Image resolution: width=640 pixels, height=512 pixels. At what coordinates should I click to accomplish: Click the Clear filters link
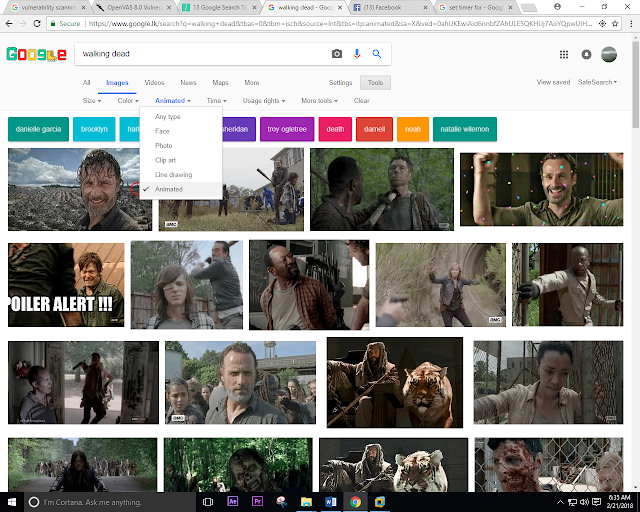tap(362, 100)
